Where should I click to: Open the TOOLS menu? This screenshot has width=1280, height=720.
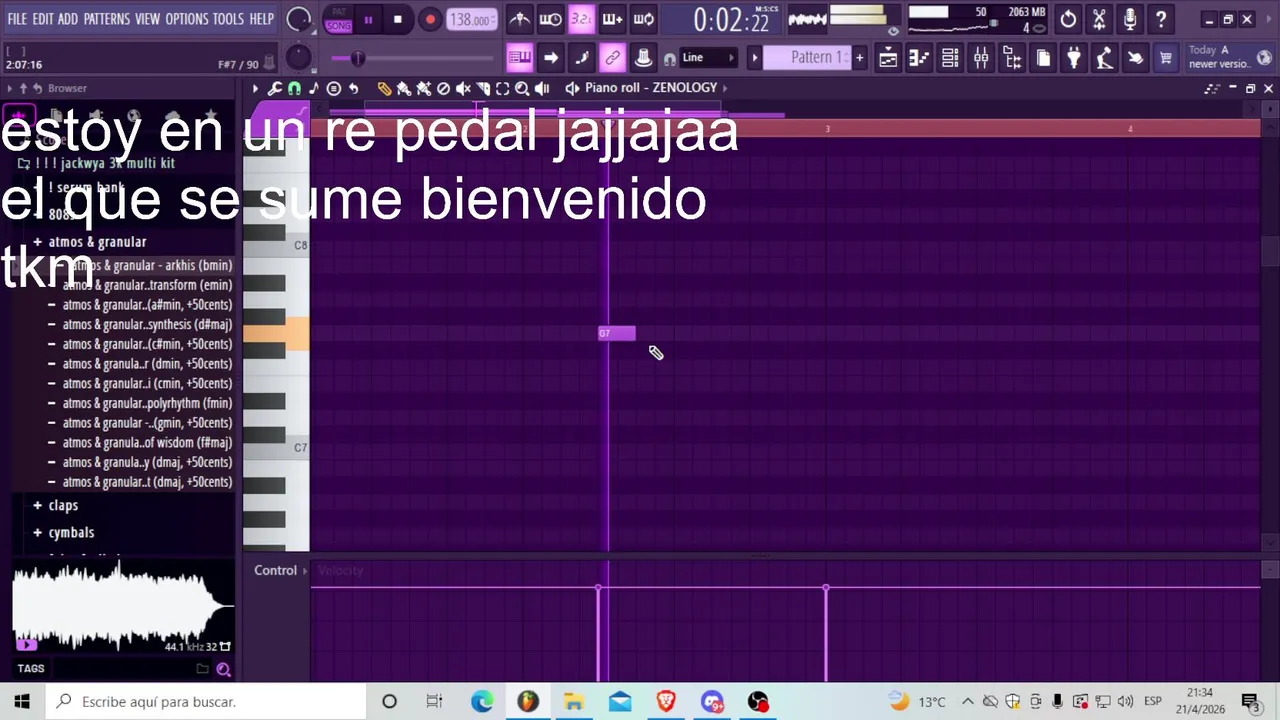pyautogui.click(x=228, y=19)
